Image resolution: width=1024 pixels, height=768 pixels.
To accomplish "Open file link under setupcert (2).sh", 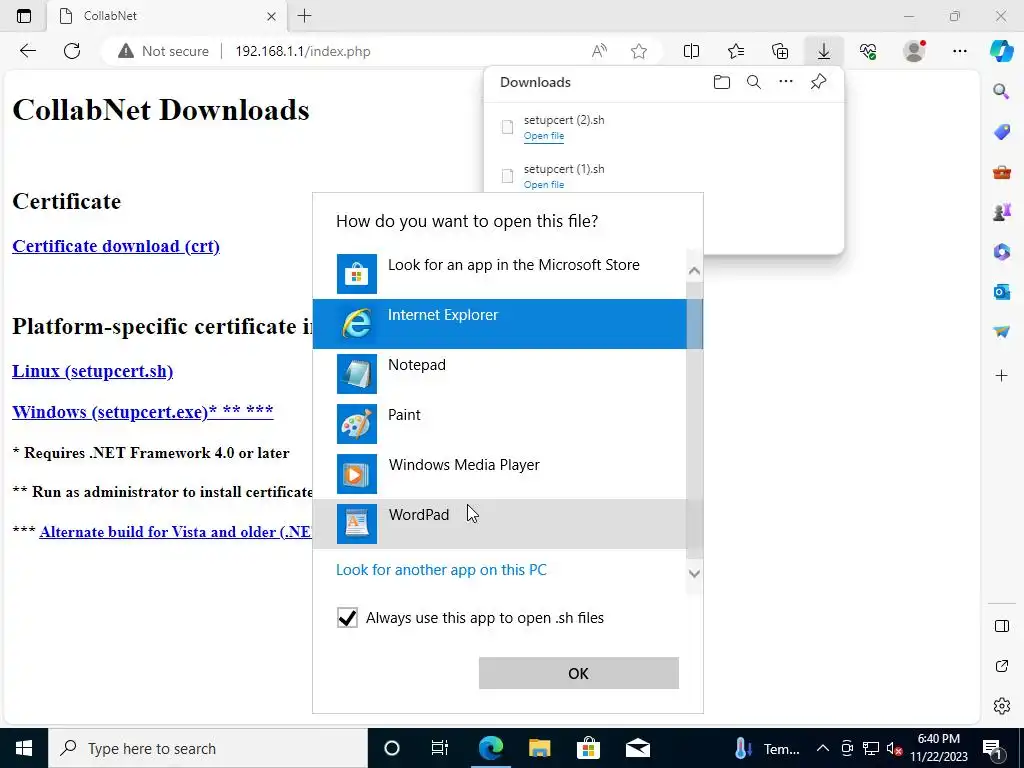I will (x=543, y=136).
